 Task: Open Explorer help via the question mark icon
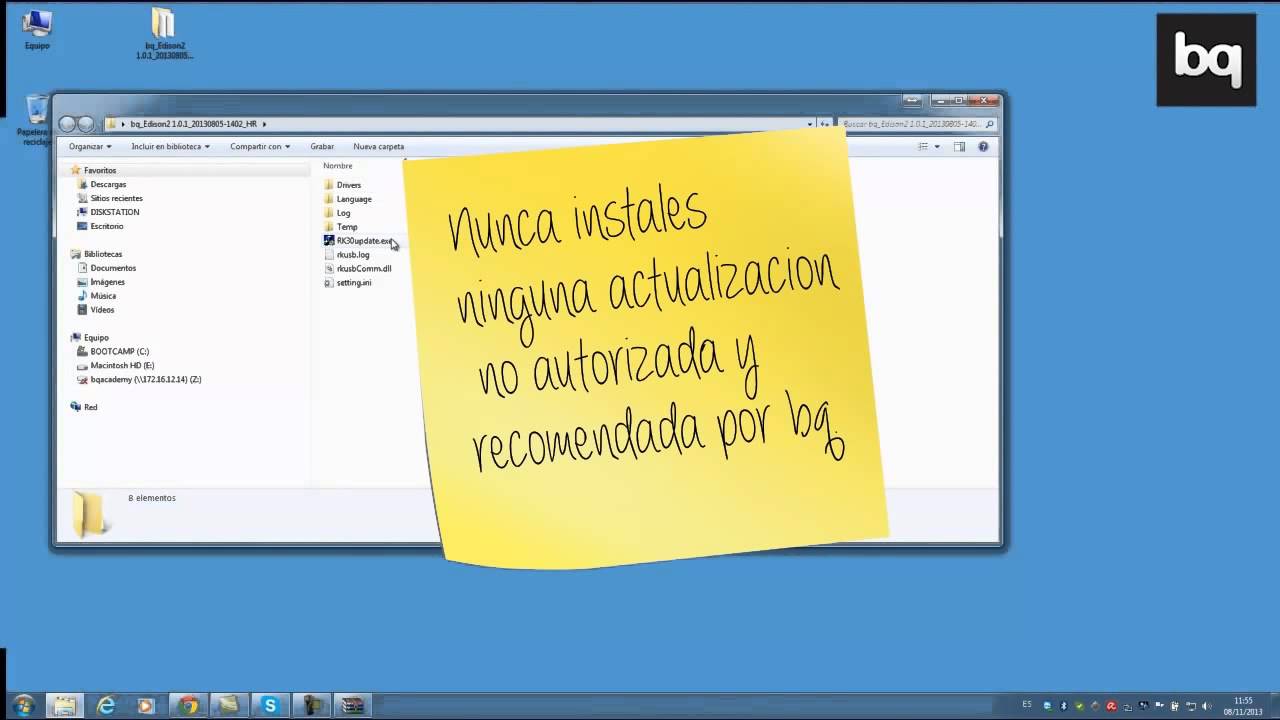(x=983, y=147)
